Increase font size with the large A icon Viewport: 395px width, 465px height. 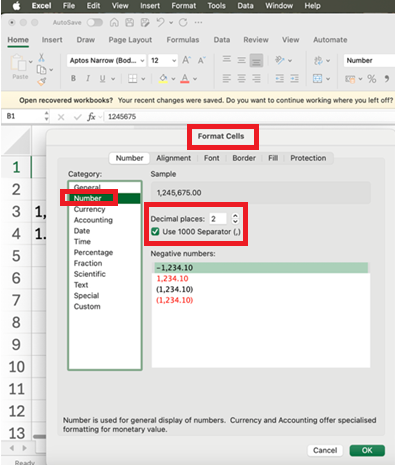pyautogui.click(x=186, y=60)
